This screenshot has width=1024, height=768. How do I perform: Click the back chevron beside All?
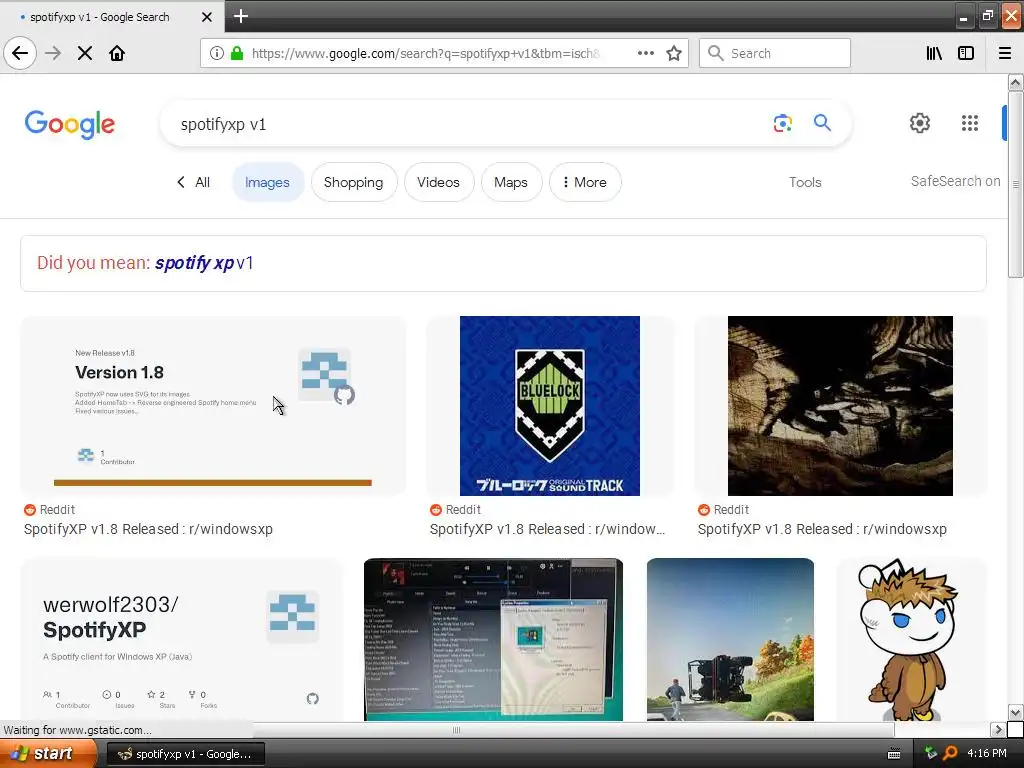[181, 182]
